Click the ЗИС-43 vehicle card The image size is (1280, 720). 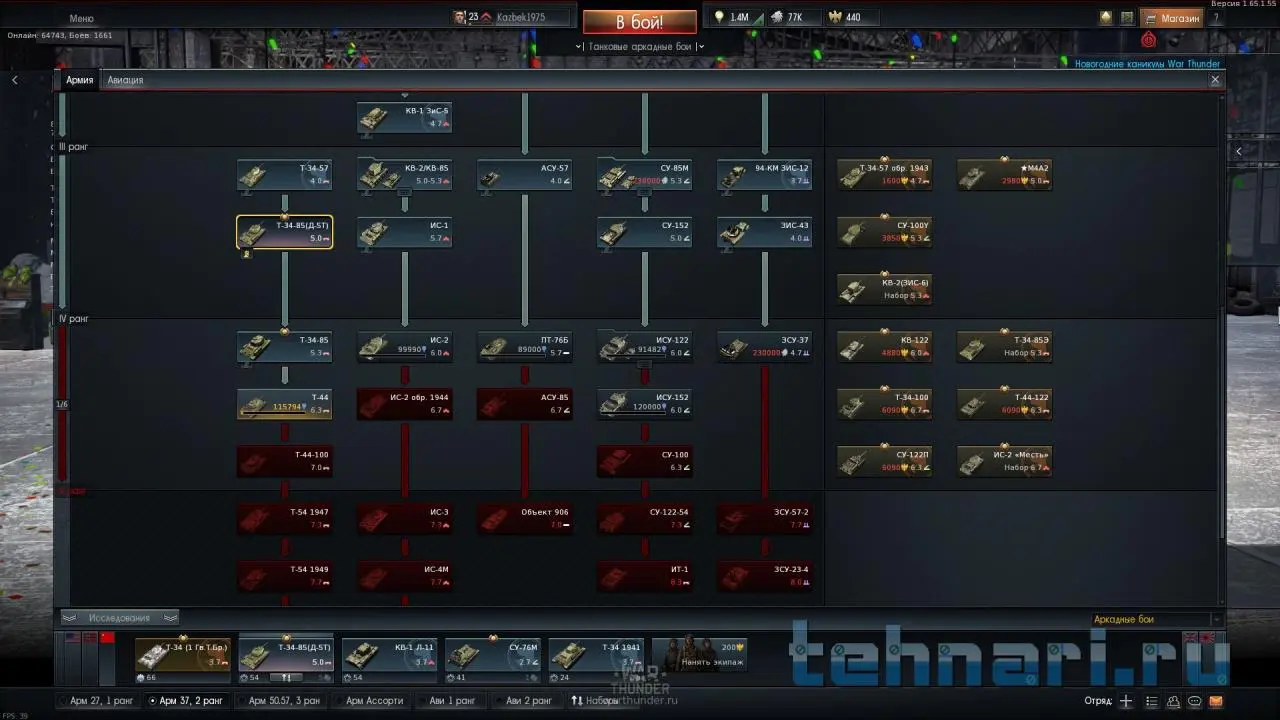[x=765, y=233]
